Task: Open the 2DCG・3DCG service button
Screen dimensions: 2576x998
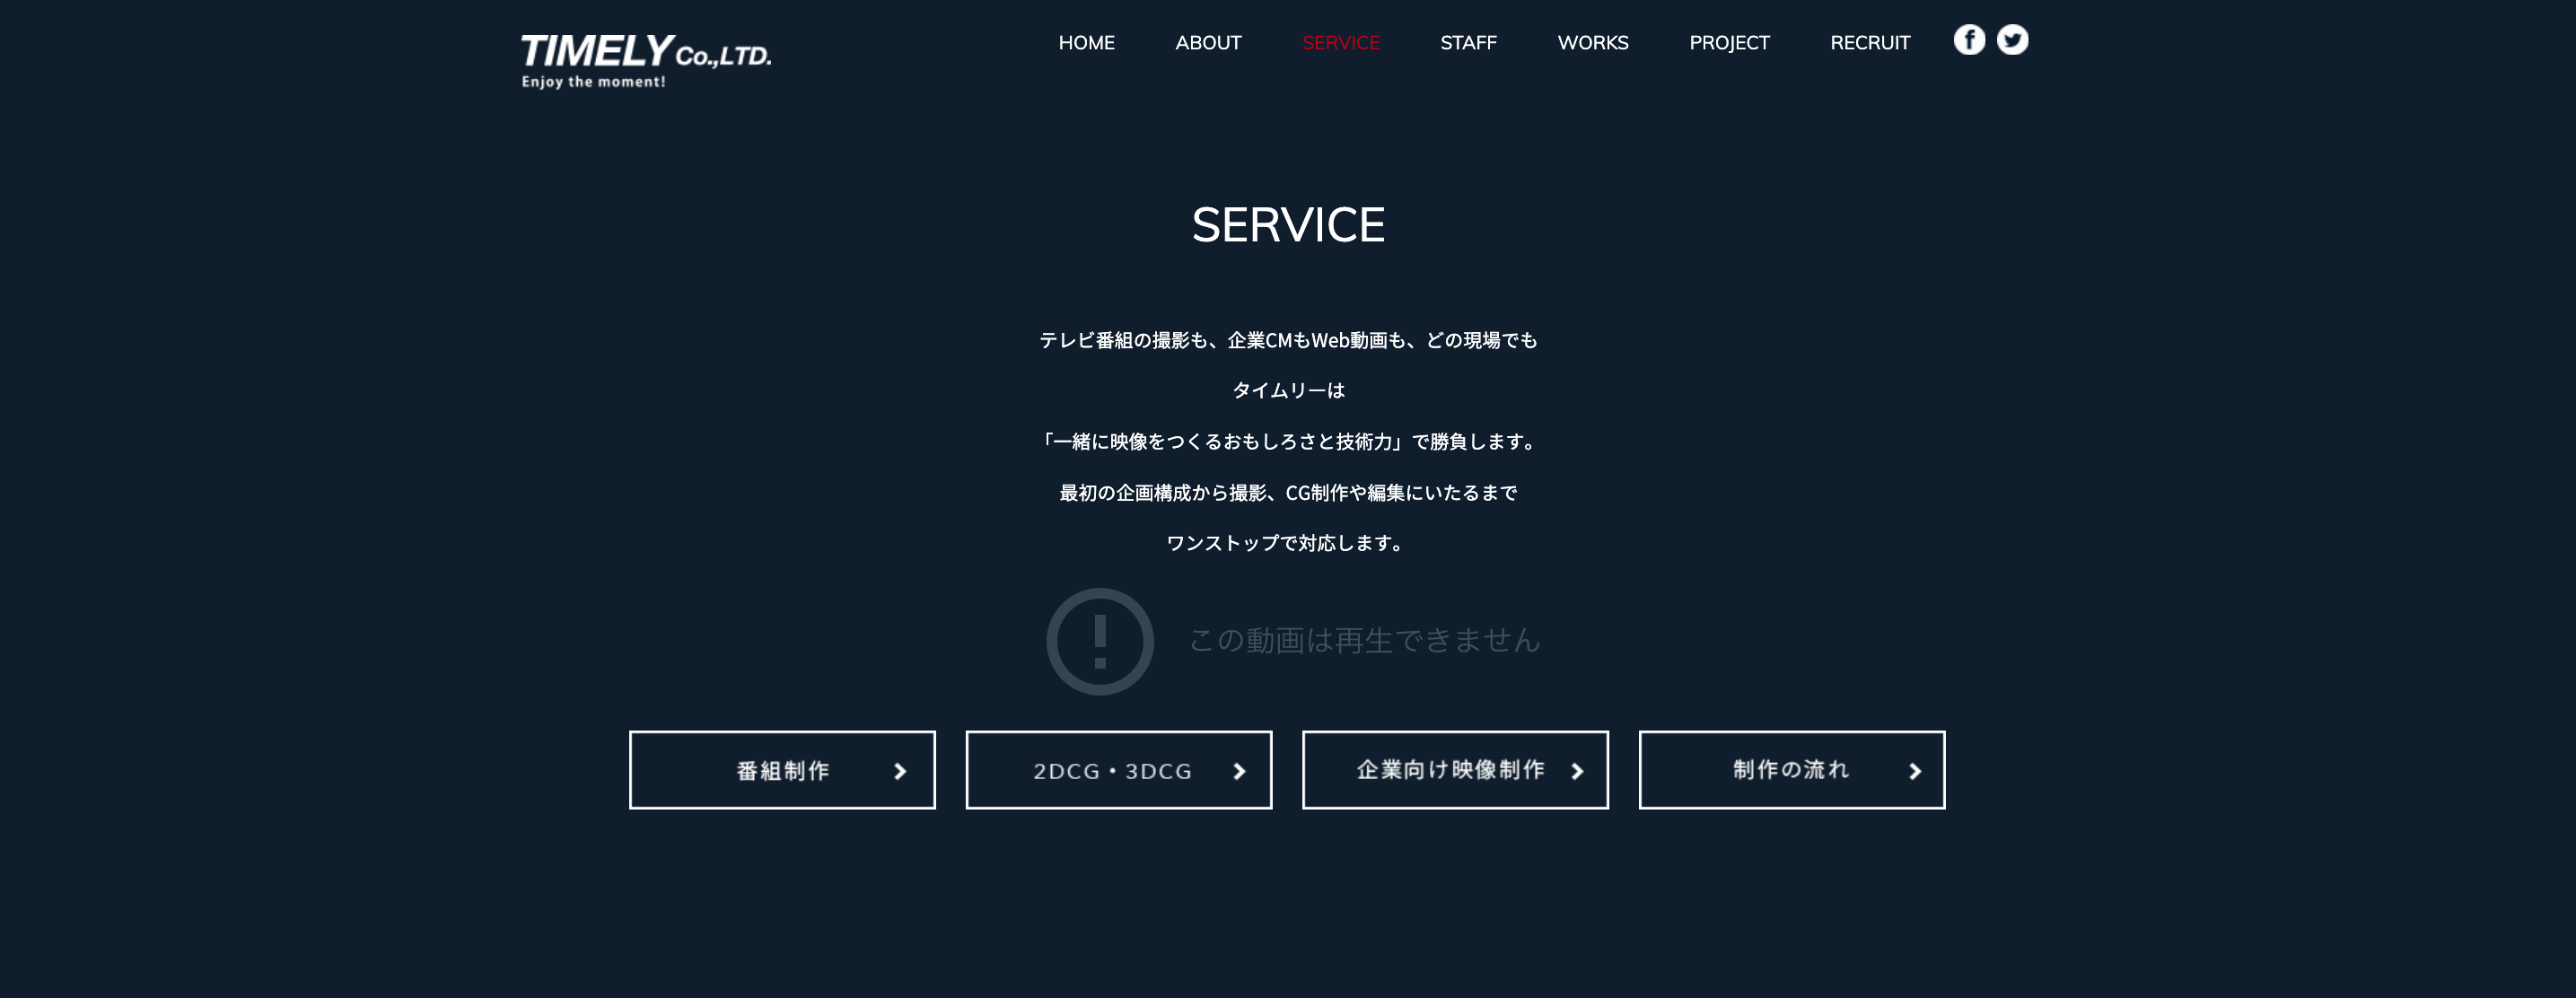Action: (x=1119, y=770)
